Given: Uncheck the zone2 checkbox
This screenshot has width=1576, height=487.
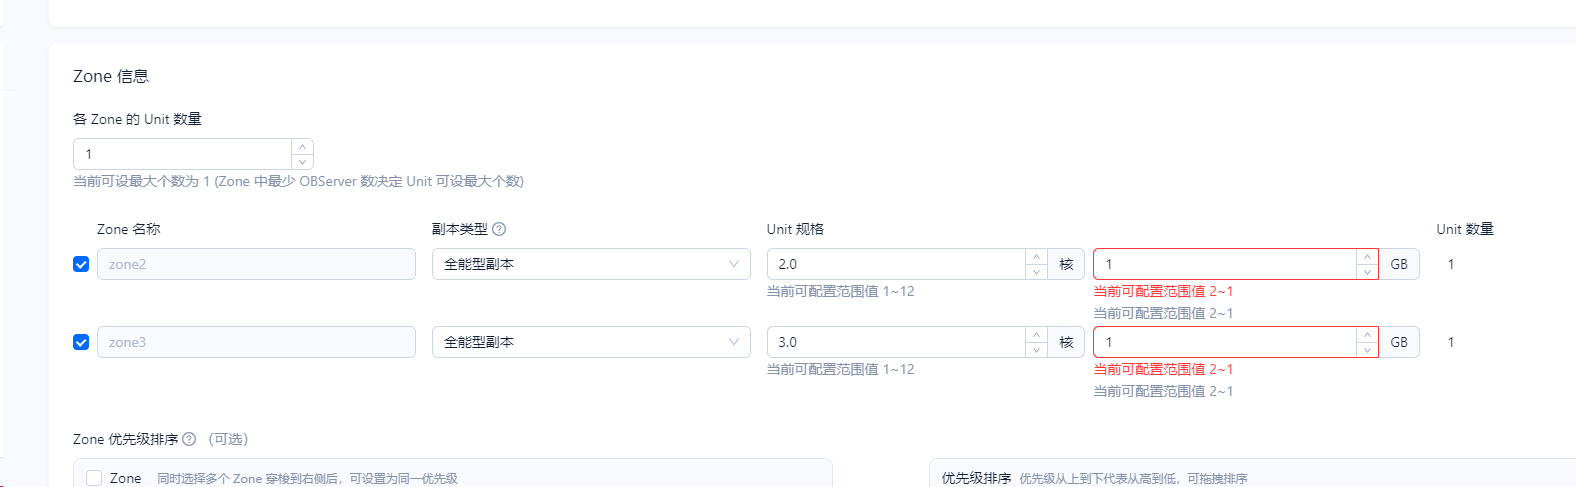Looking at the screenshot, I should (81, 264).
